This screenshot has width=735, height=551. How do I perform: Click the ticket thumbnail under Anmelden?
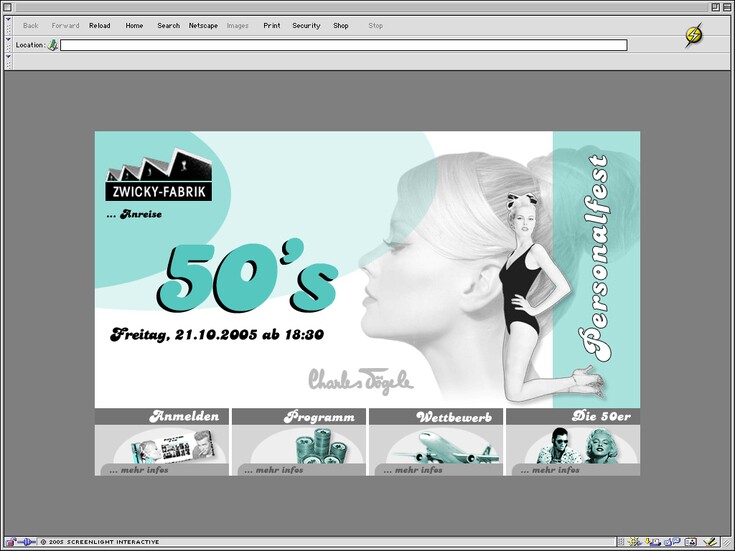[172, 446]
